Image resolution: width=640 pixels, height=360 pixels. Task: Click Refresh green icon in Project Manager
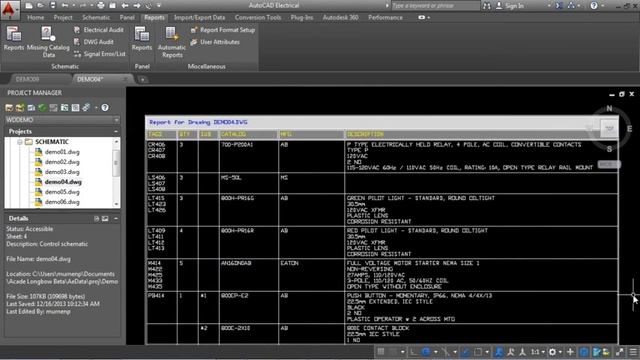42,108
